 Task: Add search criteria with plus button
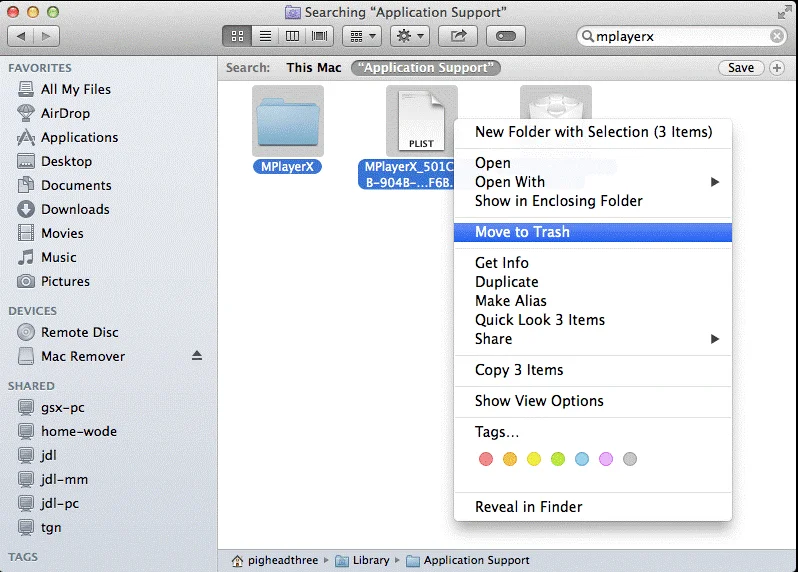777,68
